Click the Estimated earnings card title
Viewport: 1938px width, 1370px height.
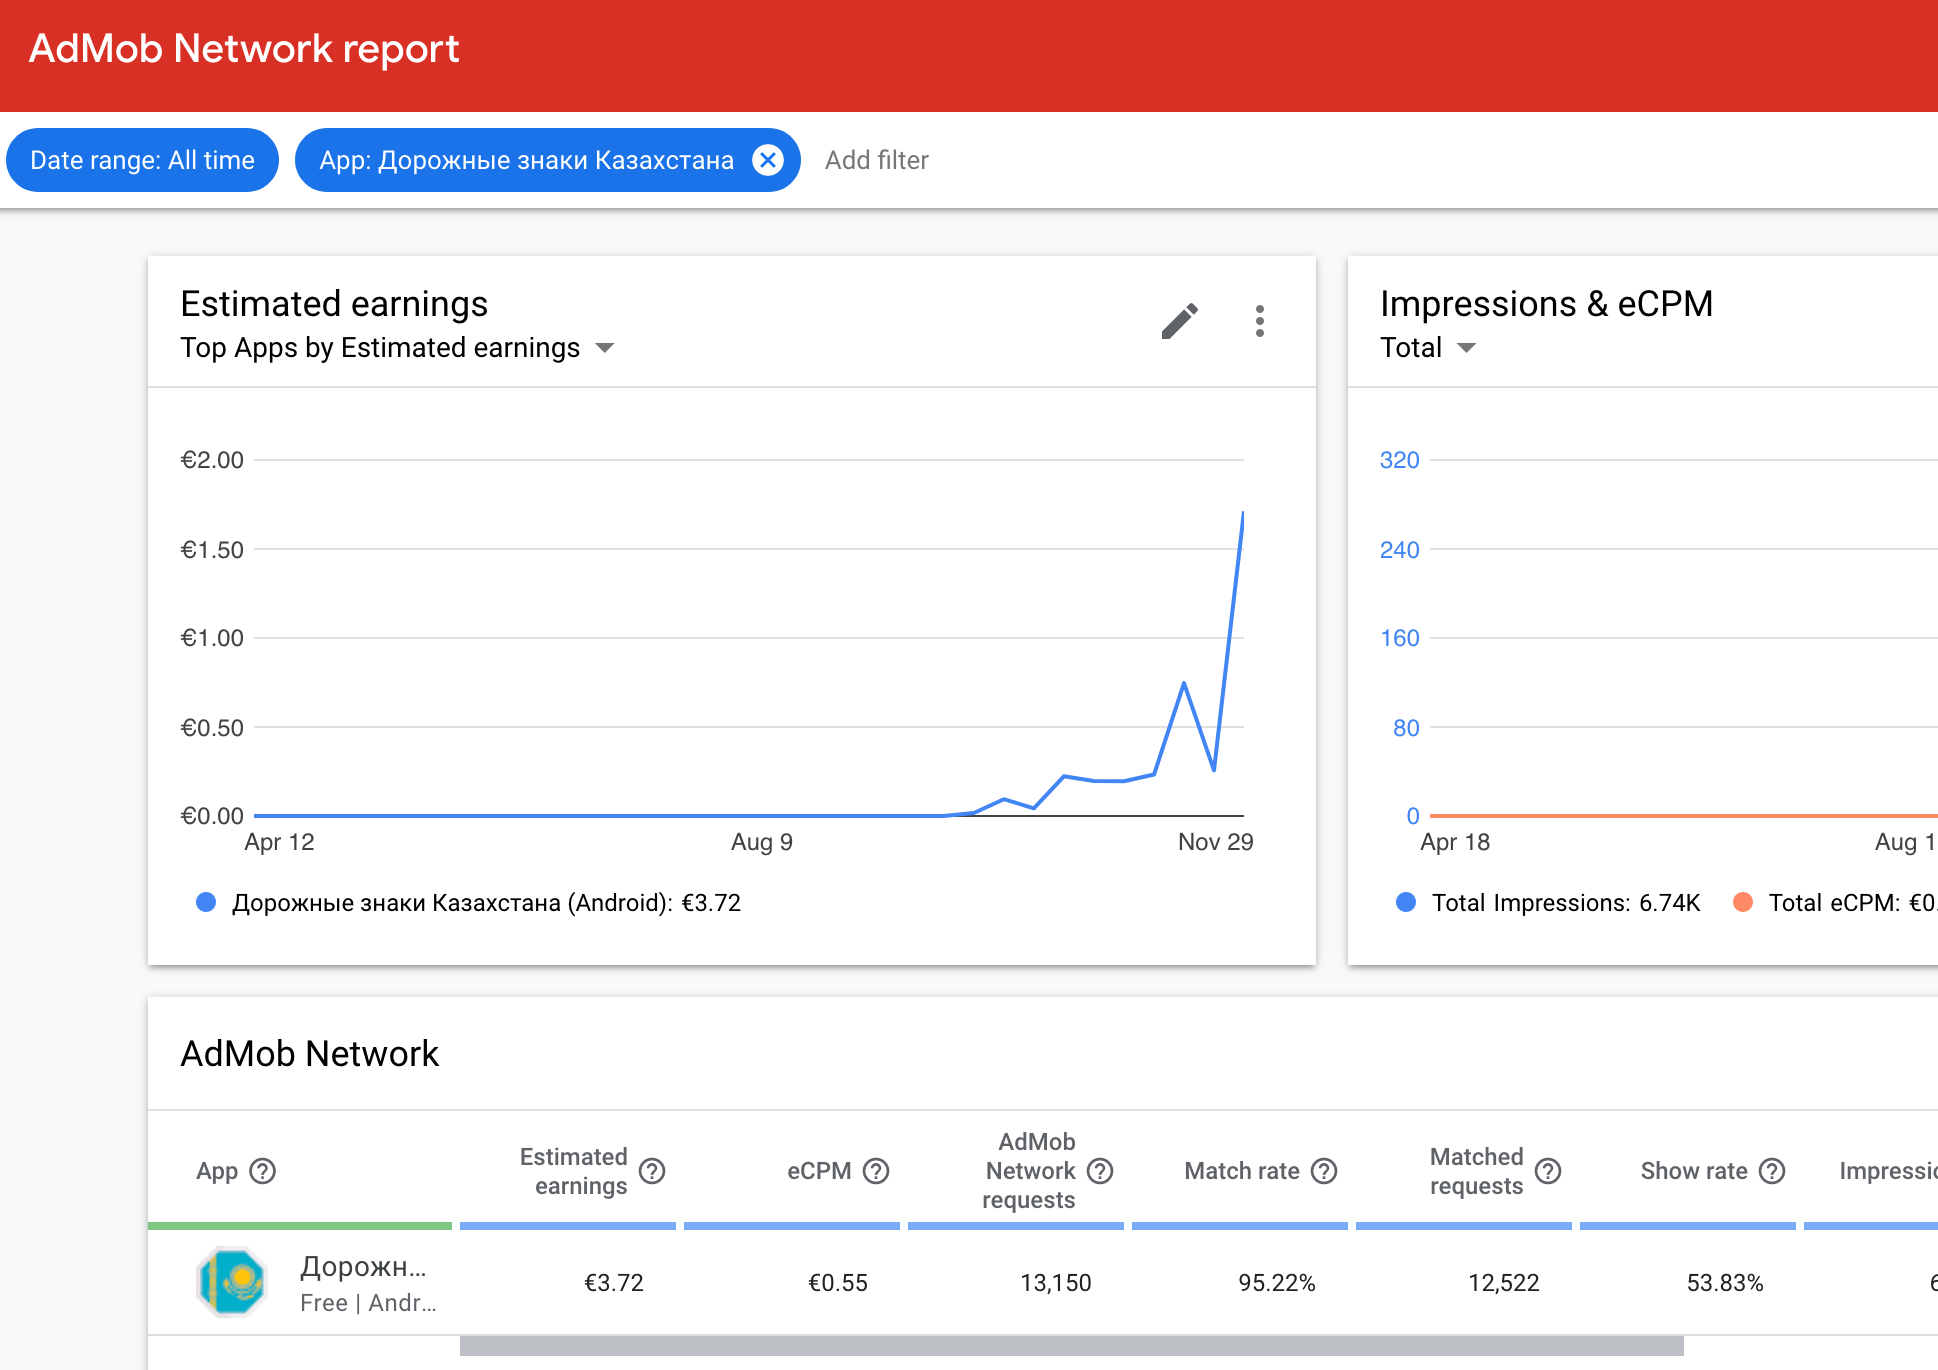334,303
